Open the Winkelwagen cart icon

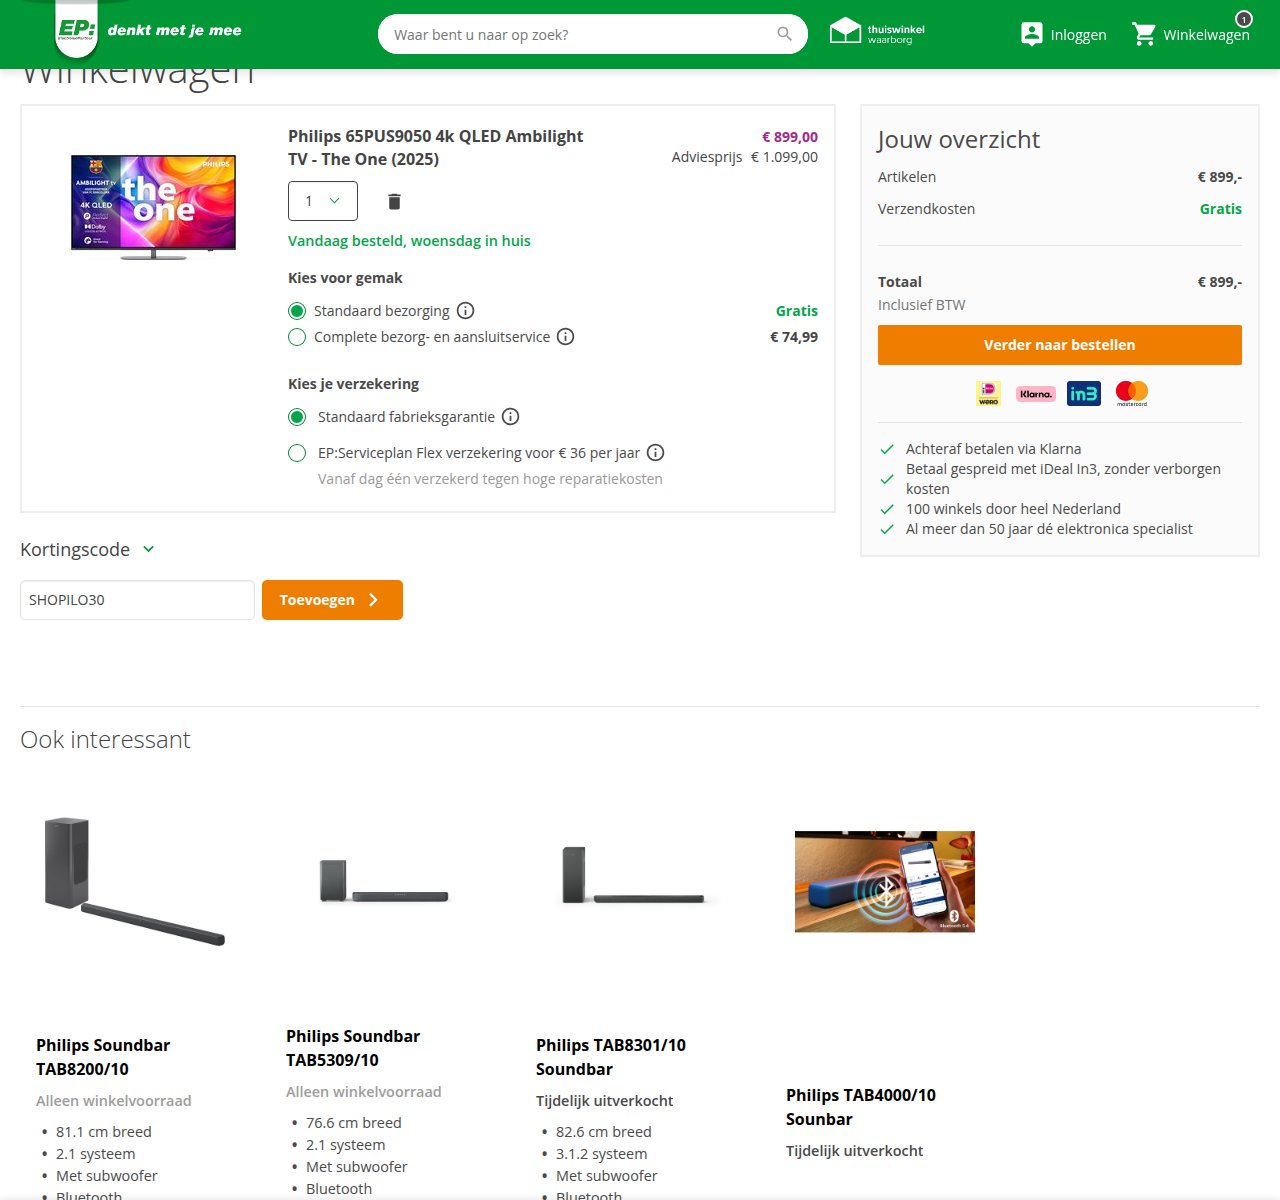pos(1144,34)
